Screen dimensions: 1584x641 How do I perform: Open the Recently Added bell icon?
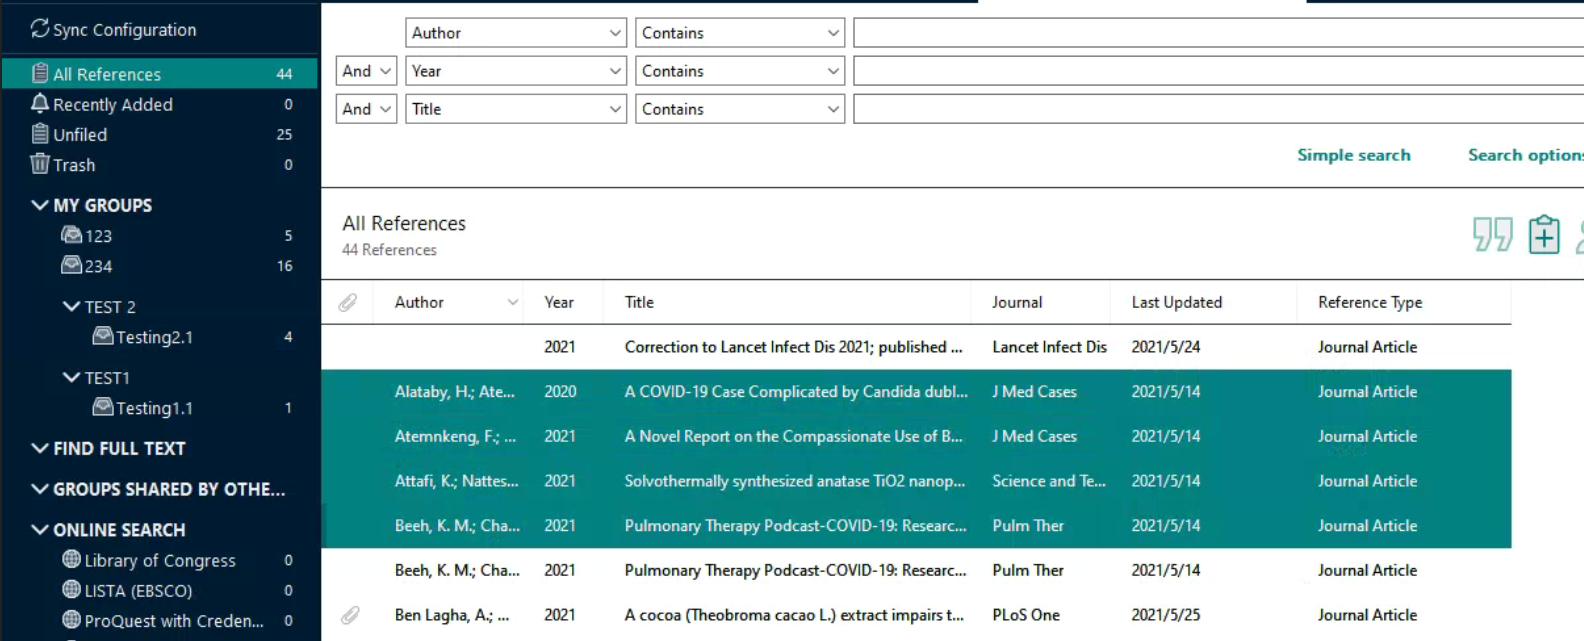pos(40,104)
